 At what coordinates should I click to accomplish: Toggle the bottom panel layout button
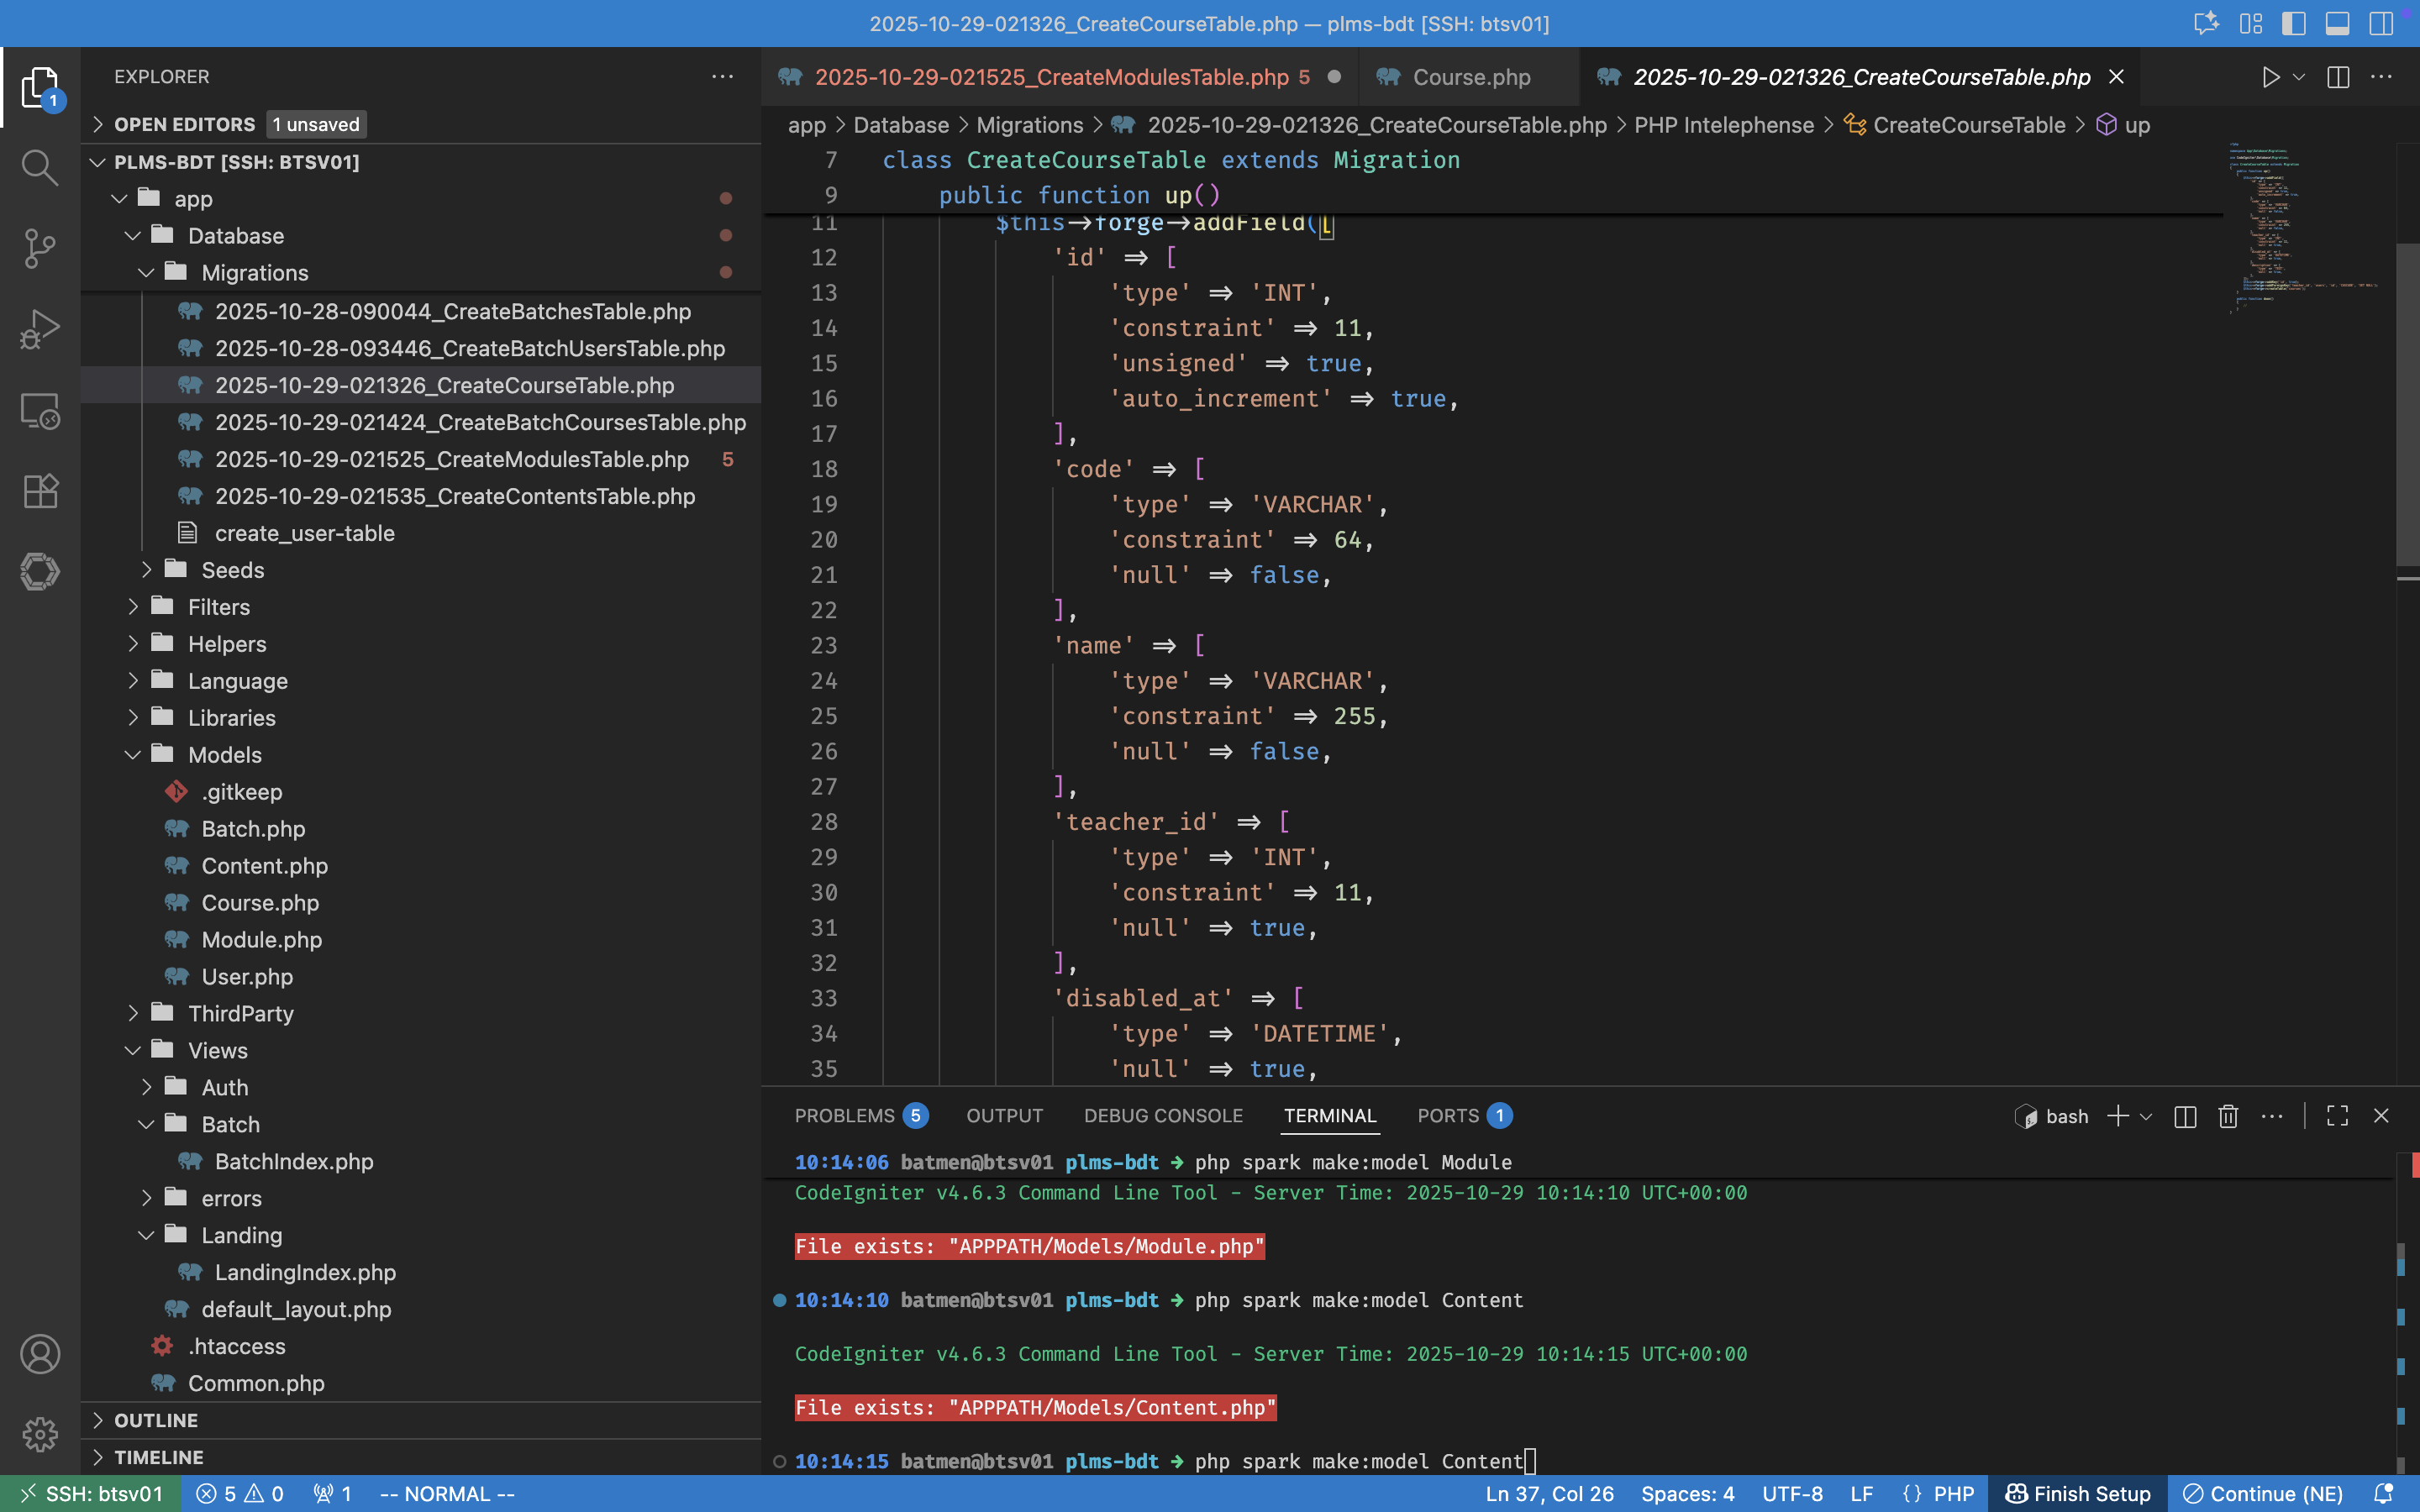2338,23
